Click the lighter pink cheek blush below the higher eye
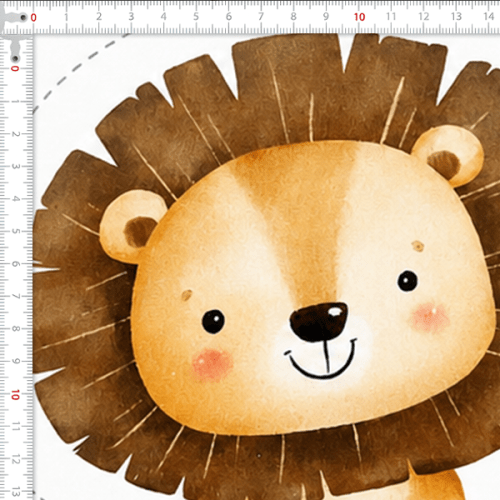 [x=430, y=317]
